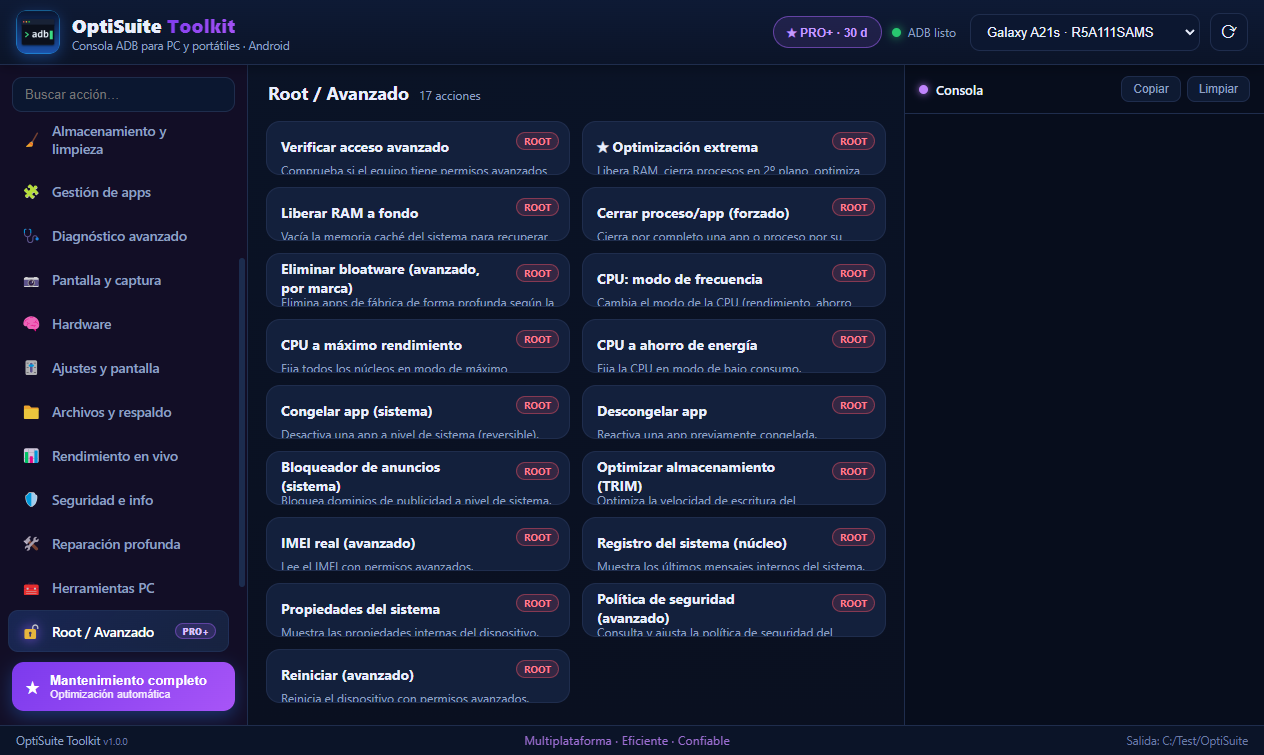Click the sidebar vertical scrollbar

[241, 422]
